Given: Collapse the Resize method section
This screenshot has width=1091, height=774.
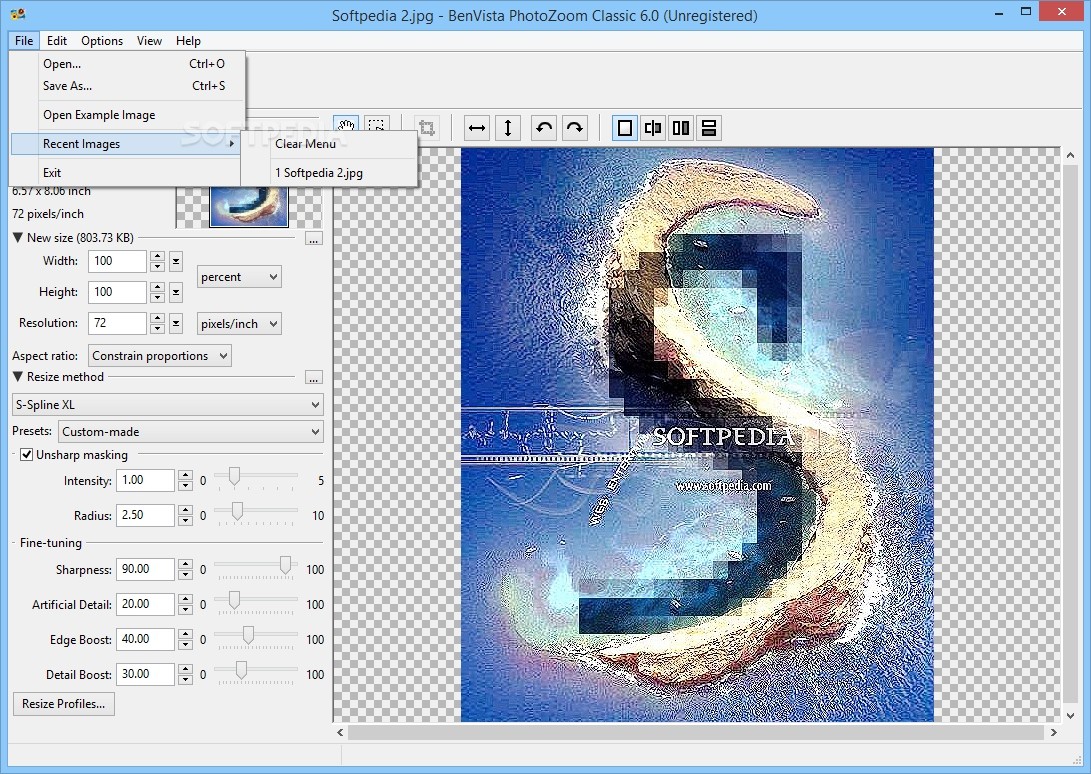Looking at the screenshot, I should pyautogui.click(x=18, y=377).
